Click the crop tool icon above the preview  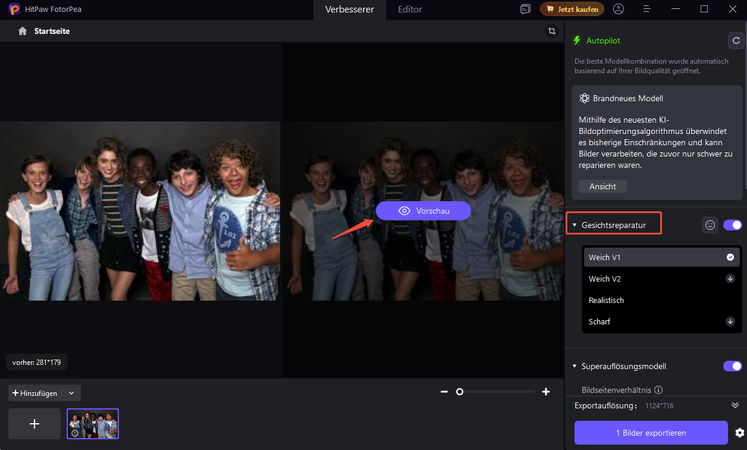pyautogui.click(x=551, y=31)
